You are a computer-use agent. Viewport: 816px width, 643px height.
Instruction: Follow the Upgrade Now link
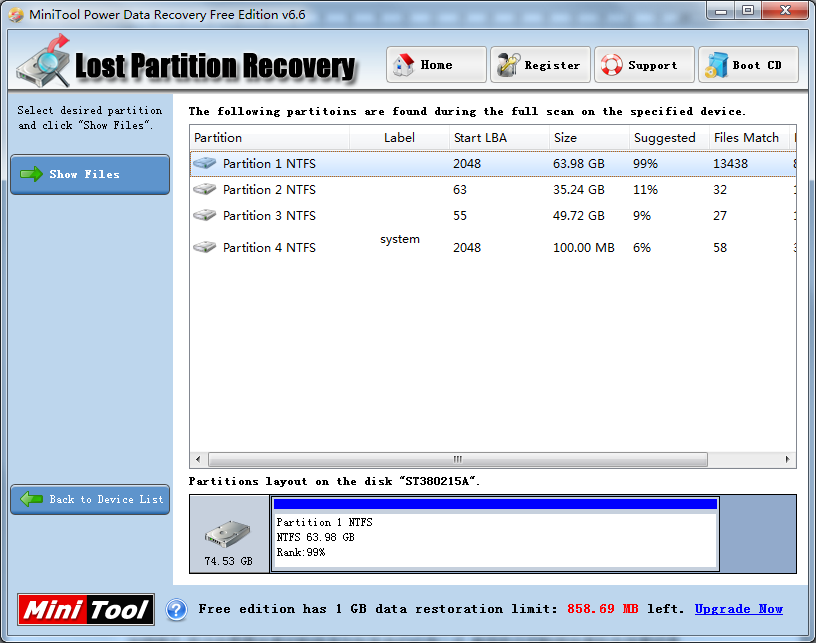click(x=738, y=609)
